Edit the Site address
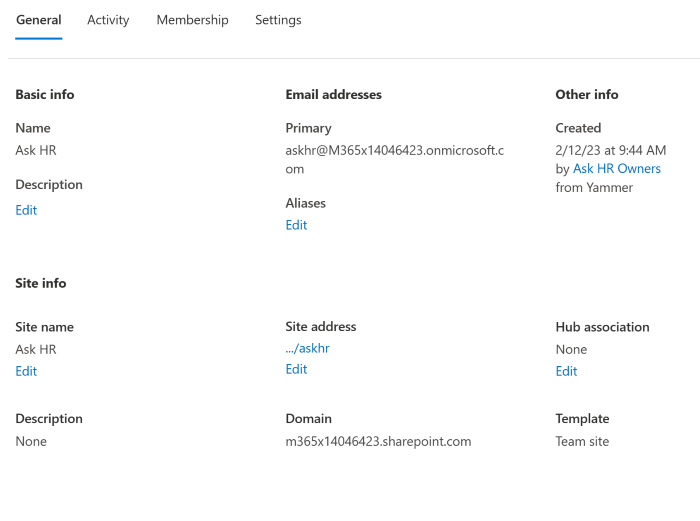 [296, 369]
